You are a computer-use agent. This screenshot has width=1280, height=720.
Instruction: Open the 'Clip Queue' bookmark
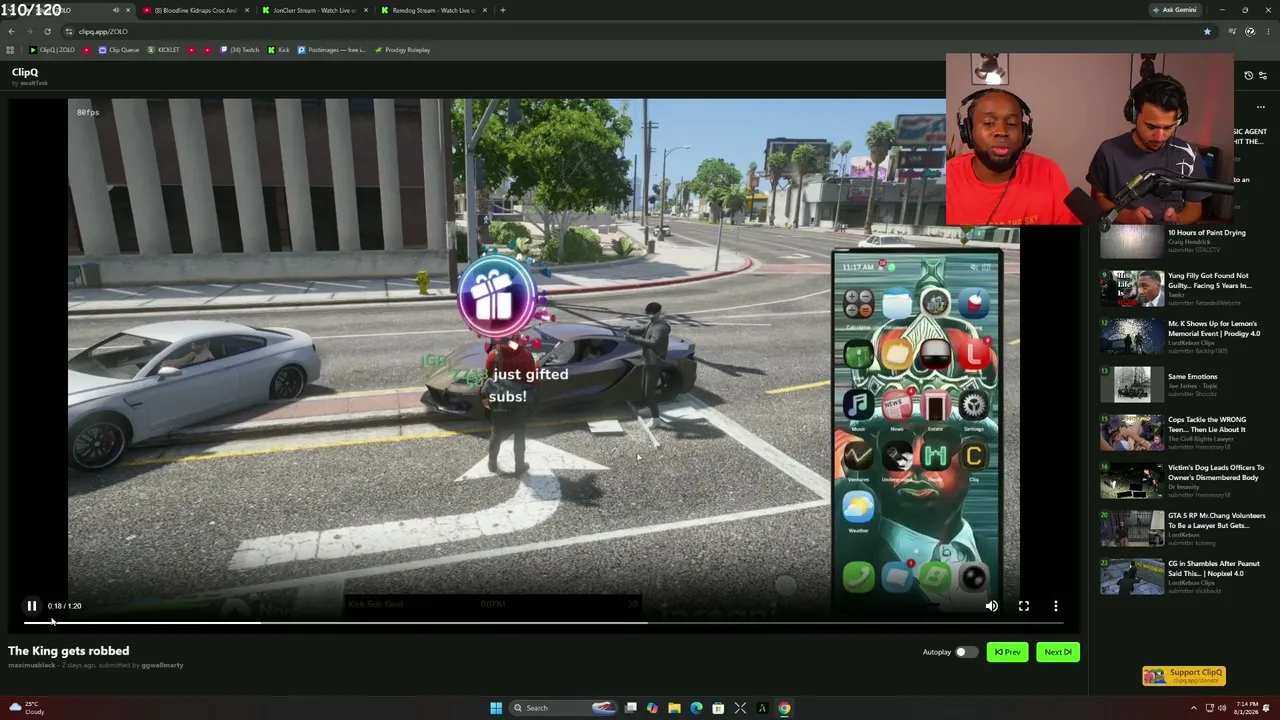point(119,50)
